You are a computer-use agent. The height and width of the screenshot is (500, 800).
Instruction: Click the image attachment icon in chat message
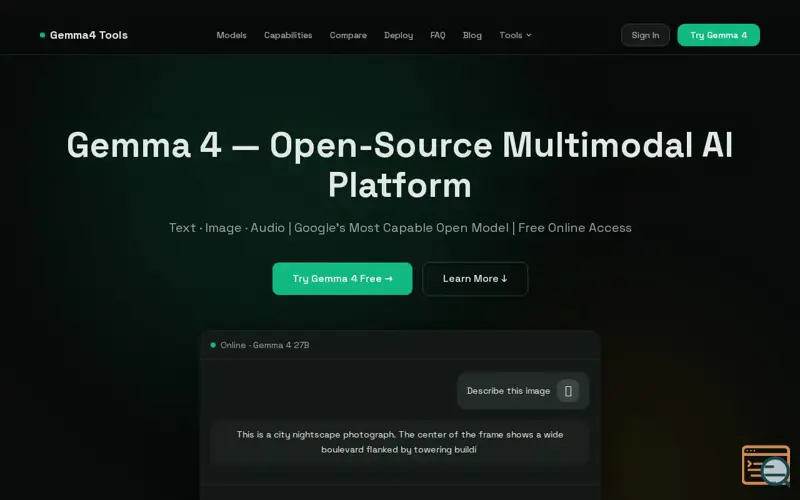click(x=568, y=391)
